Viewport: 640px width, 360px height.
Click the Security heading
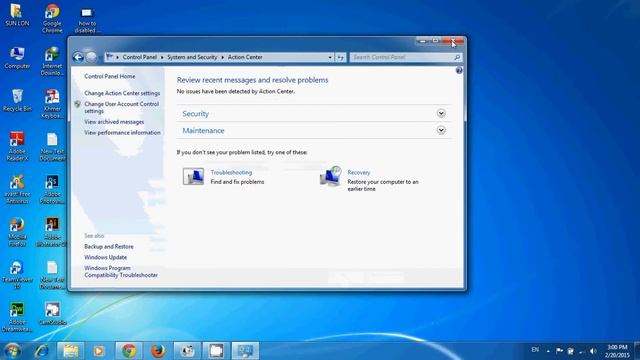(x=196, y=113)
